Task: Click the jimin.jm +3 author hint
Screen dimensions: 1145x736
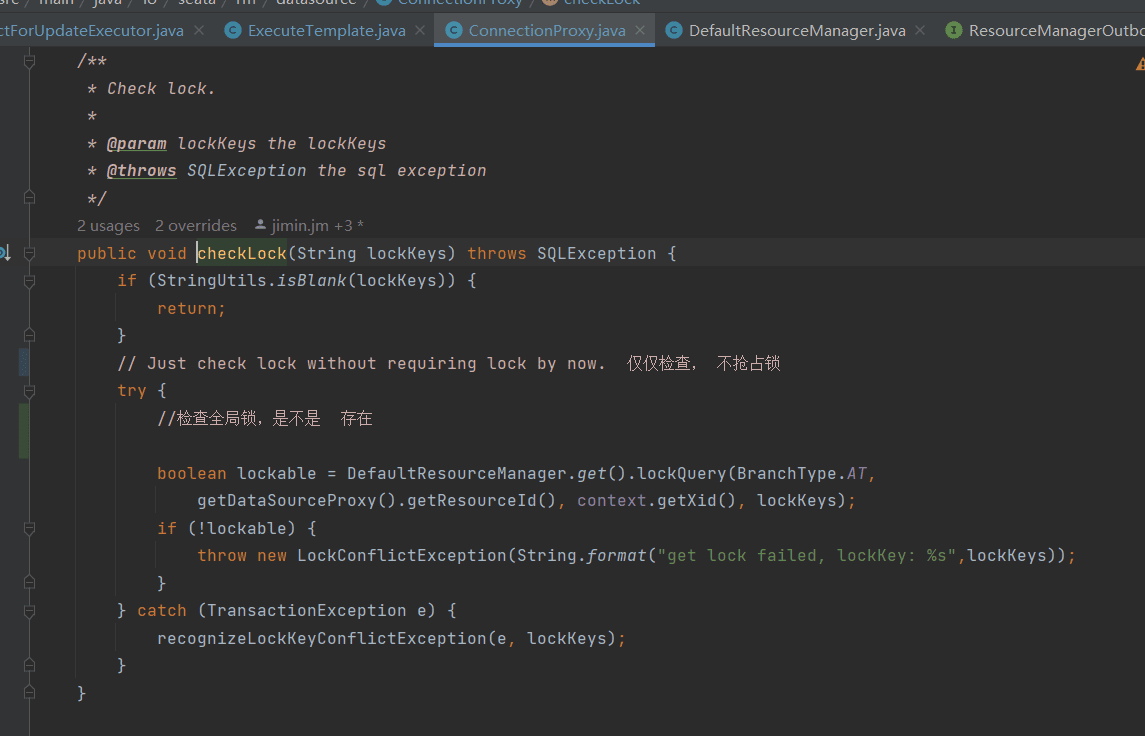Action: [309, 226]
